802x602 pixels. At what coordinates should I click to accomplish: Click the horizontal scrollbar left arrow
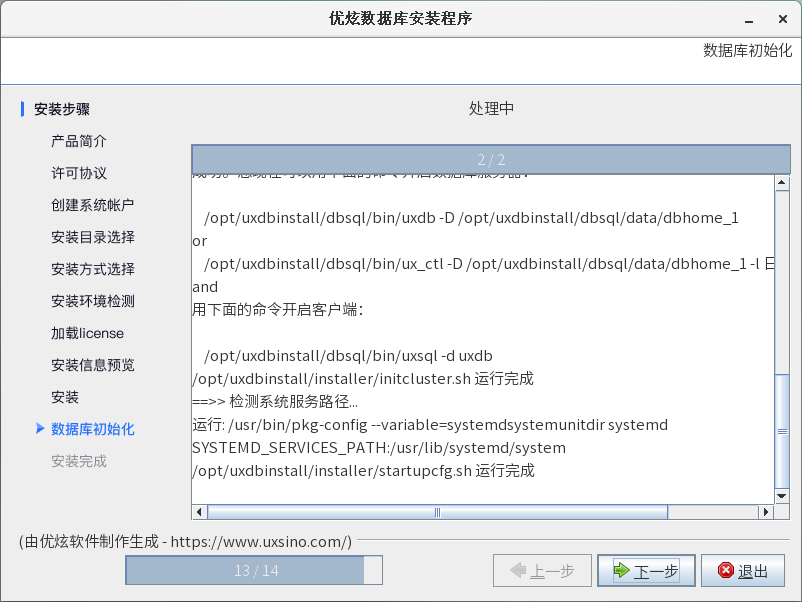click(200, 512)
